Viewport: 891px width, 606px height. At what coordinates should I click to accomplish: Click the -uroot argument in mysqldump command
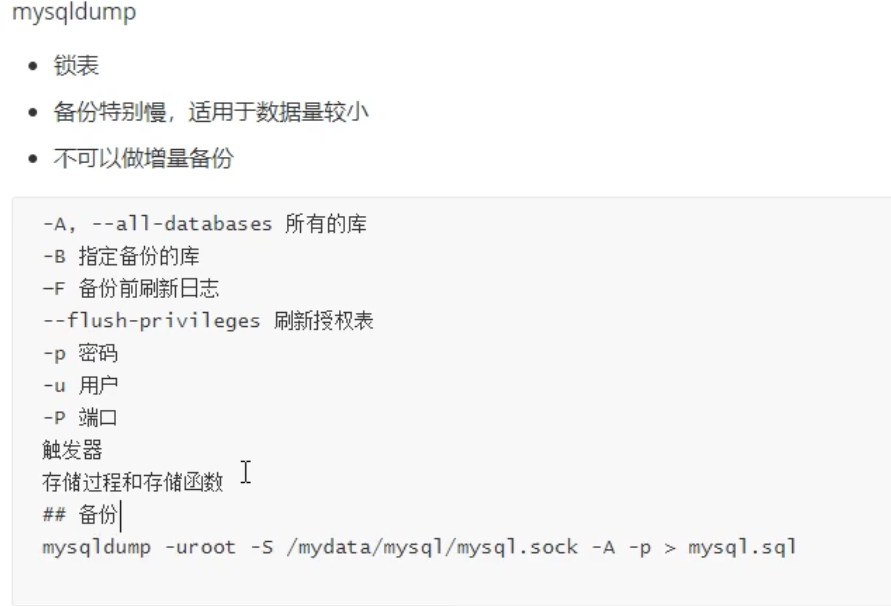tap(160, 549)
